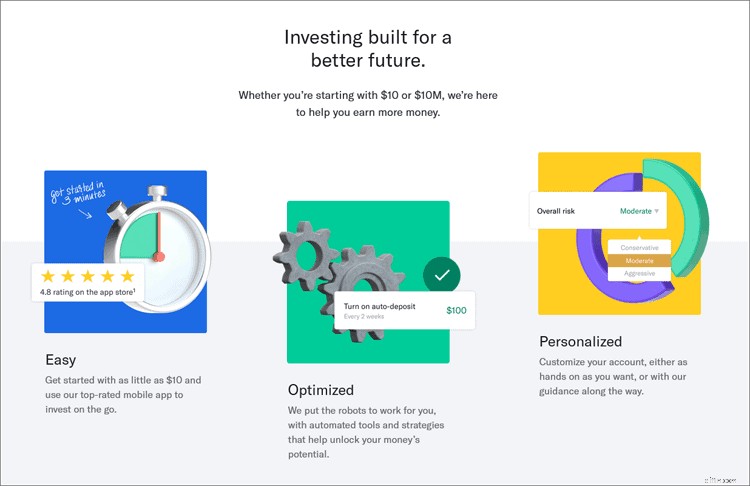Click the 4.8 rating on the app store text
The width and height of the screenshot is (750, 486).
click(x=88, y=292)
